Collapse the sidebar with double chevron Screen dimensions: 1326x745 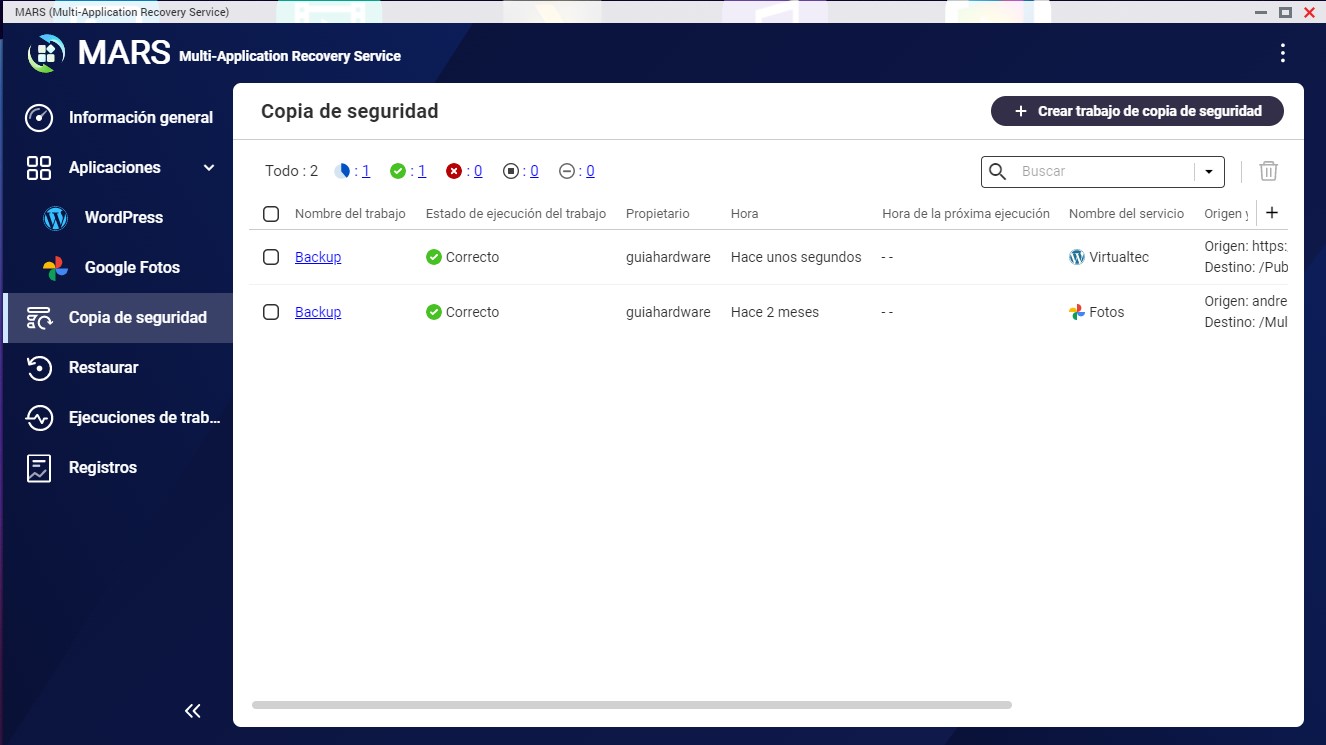(x=193, y=711)
